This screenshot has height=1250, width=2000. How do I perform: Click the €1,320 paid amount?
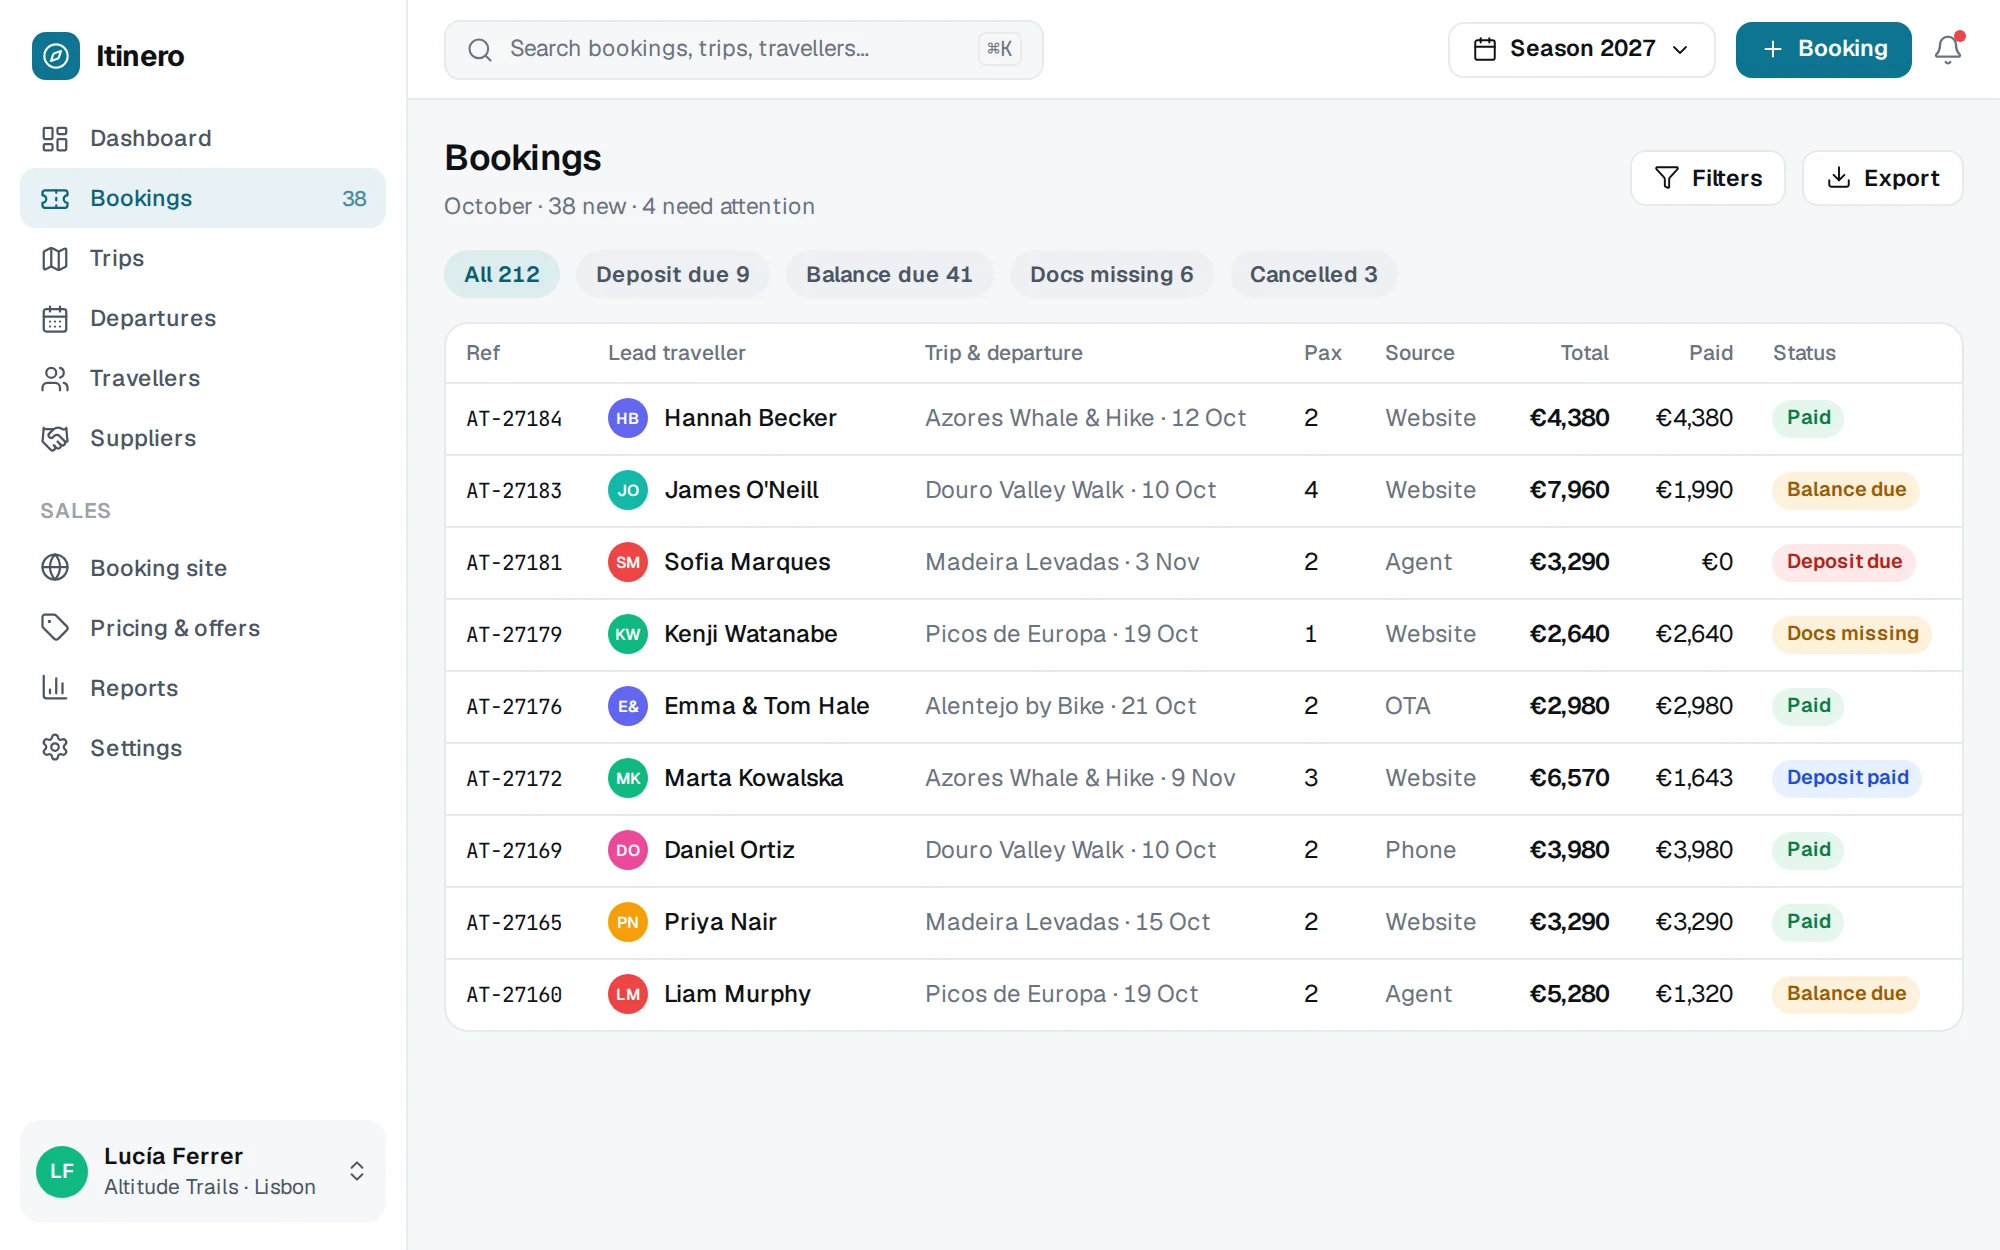pos(1694,994)
